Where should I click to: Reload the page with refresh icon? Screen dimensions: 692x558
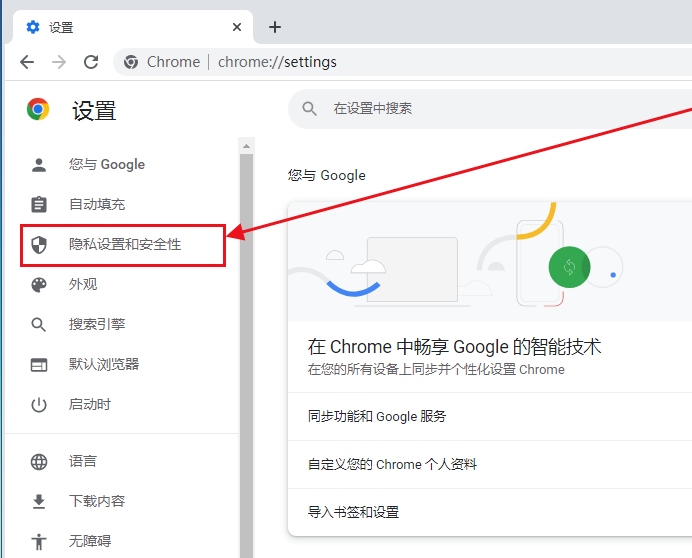tap(91, 62)
